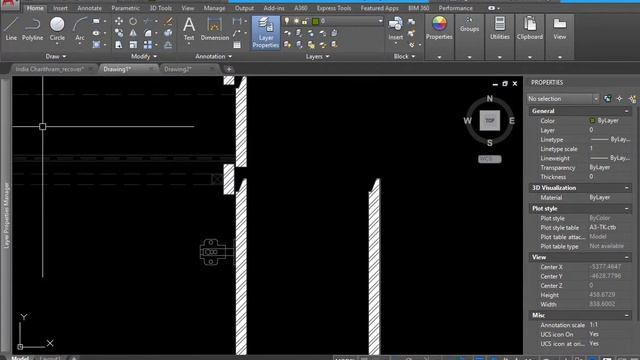Toggle layer on/off lightbulb in layer dropdown

287,21
